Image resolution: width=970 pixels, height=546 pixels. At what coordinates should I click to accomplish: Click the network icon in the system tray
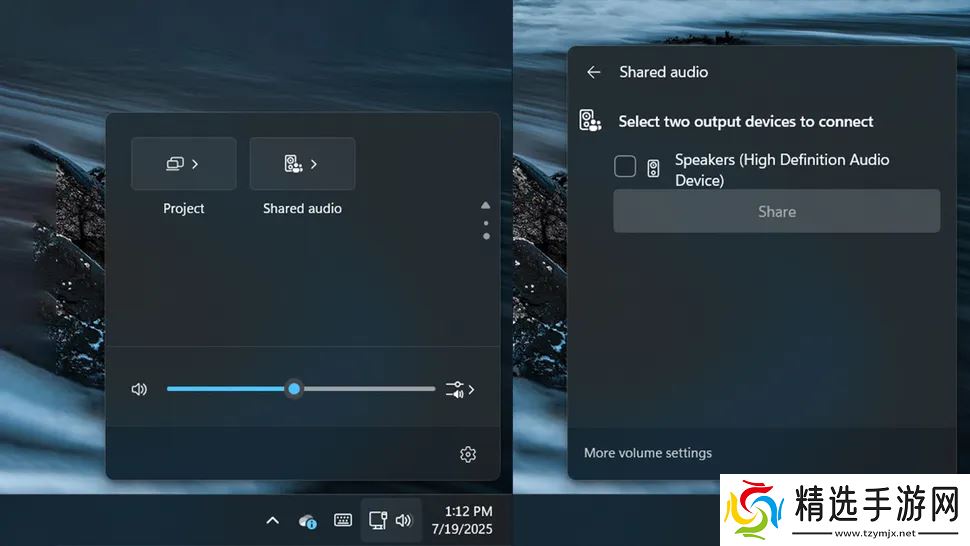coord(377,520)
